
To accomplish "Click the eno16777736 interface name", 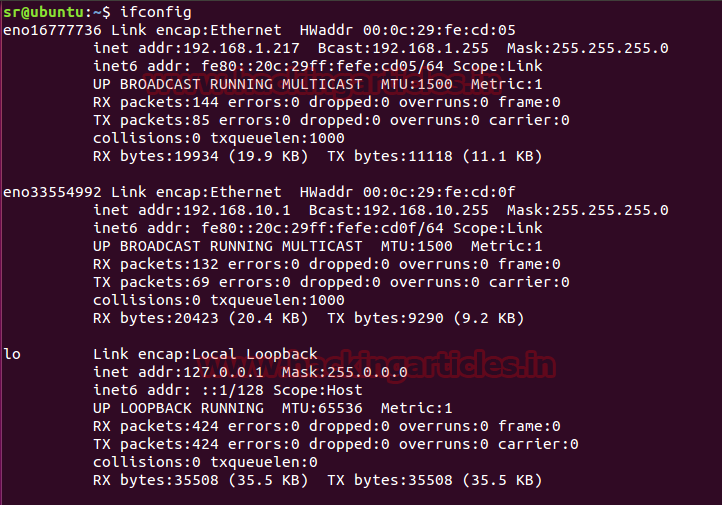I will 52,30.
